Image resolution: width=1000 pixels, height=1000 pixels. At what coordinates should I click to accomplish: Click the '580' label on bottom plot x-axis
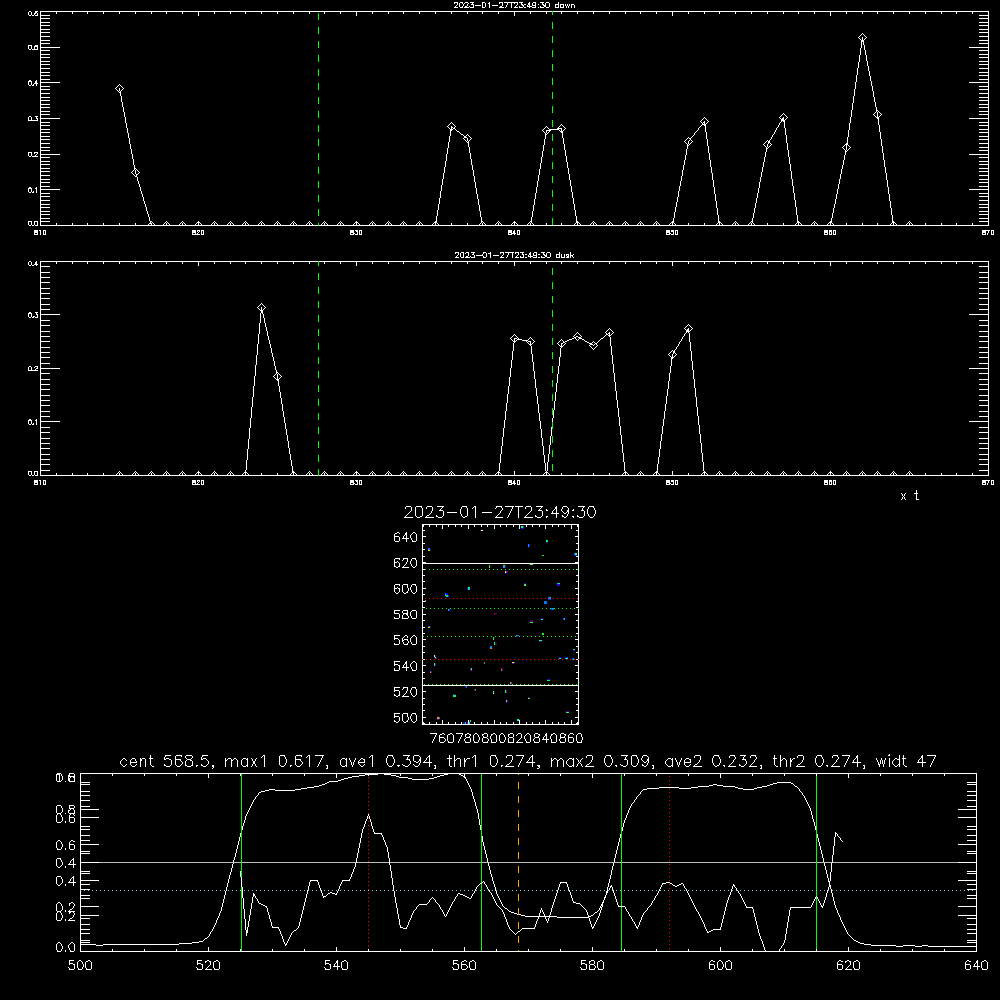(x=592, y=966)
